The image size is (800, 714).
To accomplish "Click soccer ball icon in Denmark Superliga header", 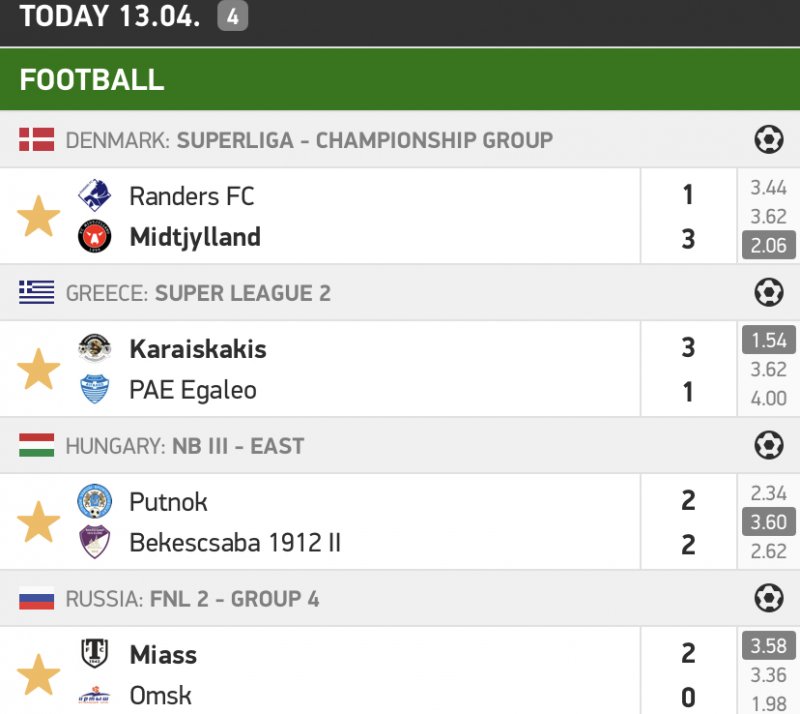I will (768, 140).
